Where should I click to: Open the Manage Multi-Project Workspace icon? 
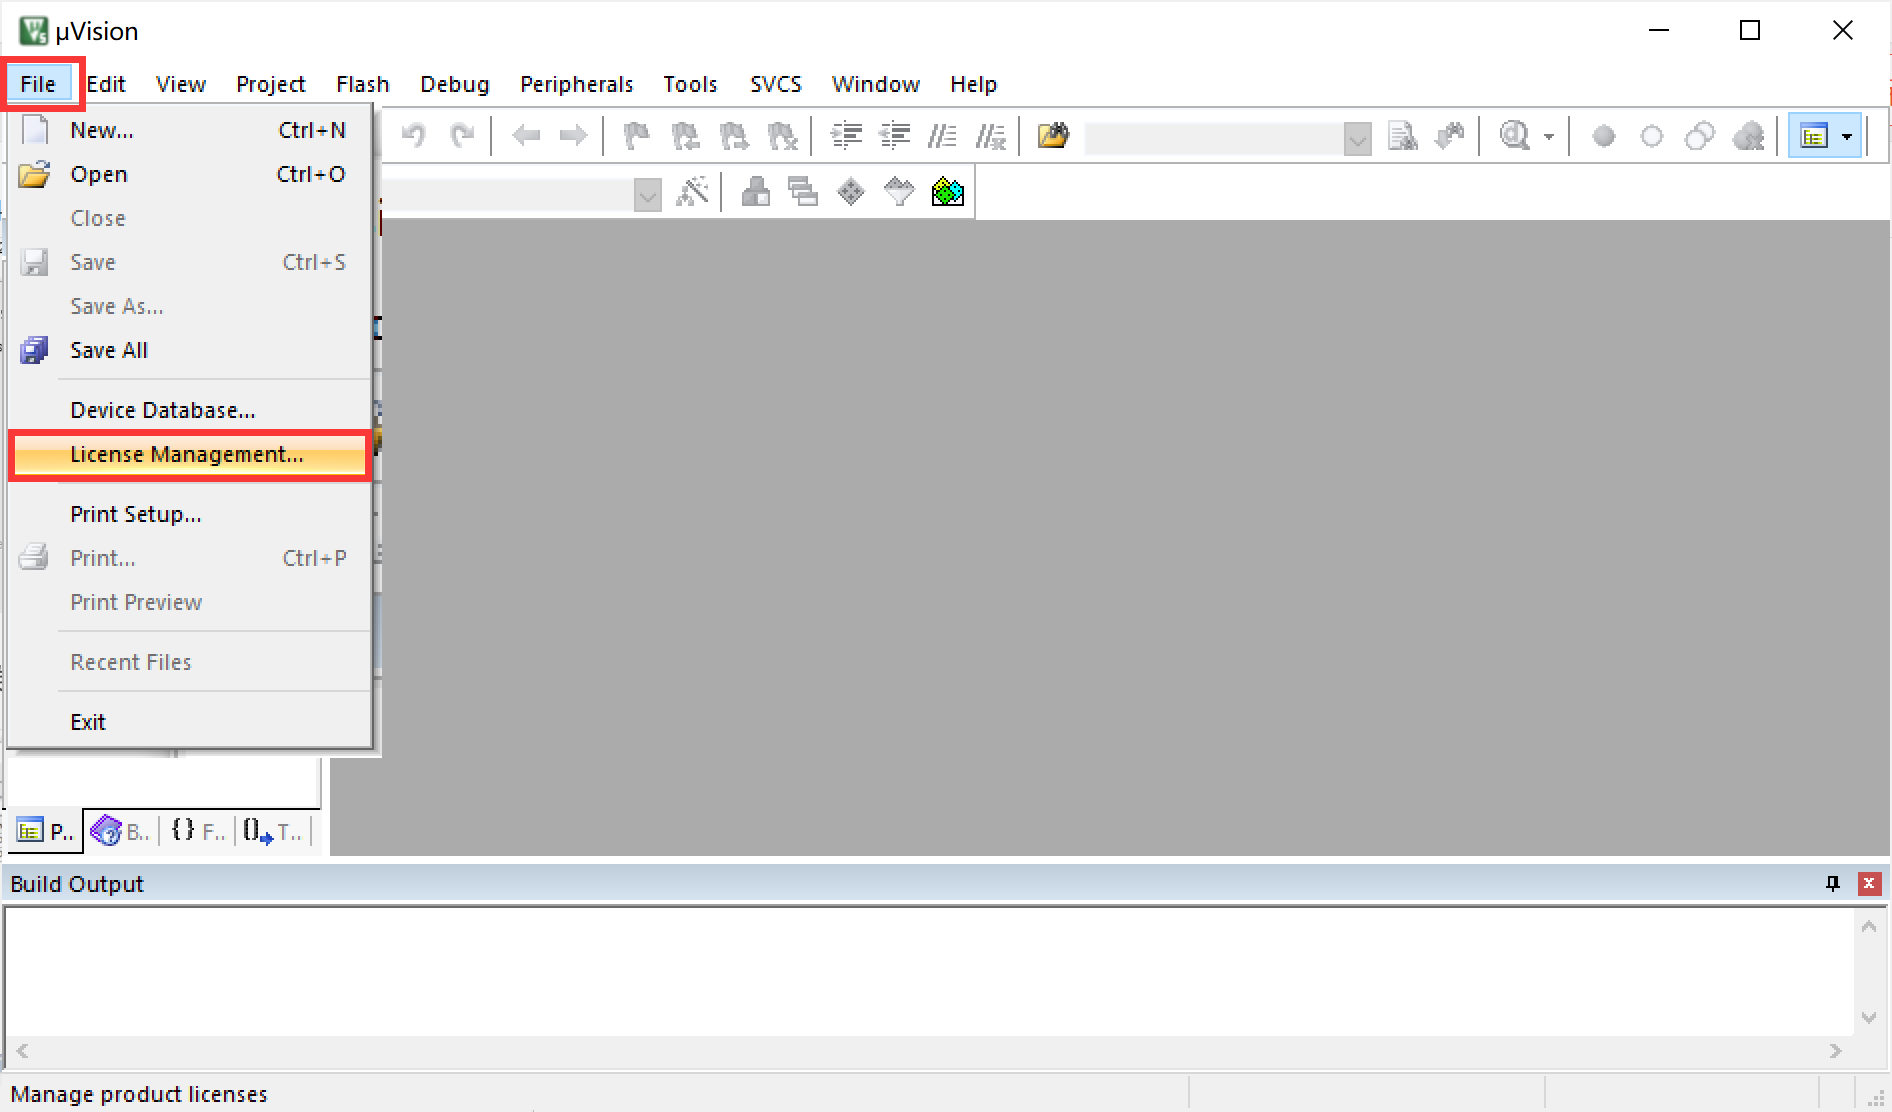803,191
